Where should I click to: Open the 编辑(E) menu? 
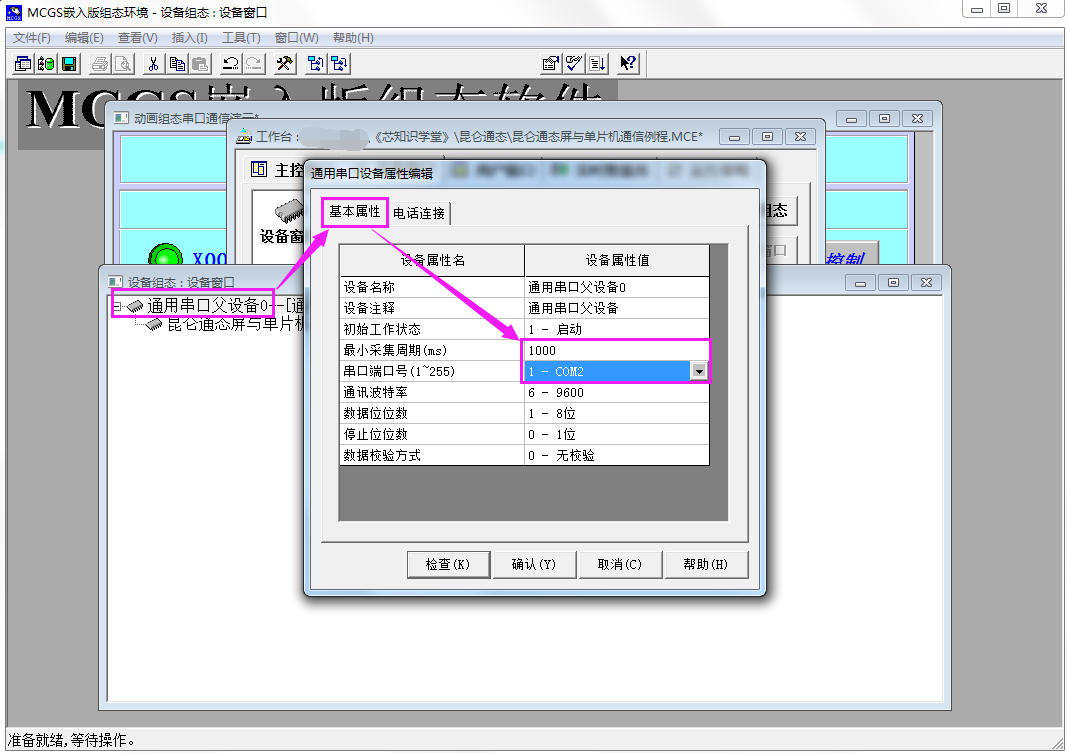click(84, 37)
